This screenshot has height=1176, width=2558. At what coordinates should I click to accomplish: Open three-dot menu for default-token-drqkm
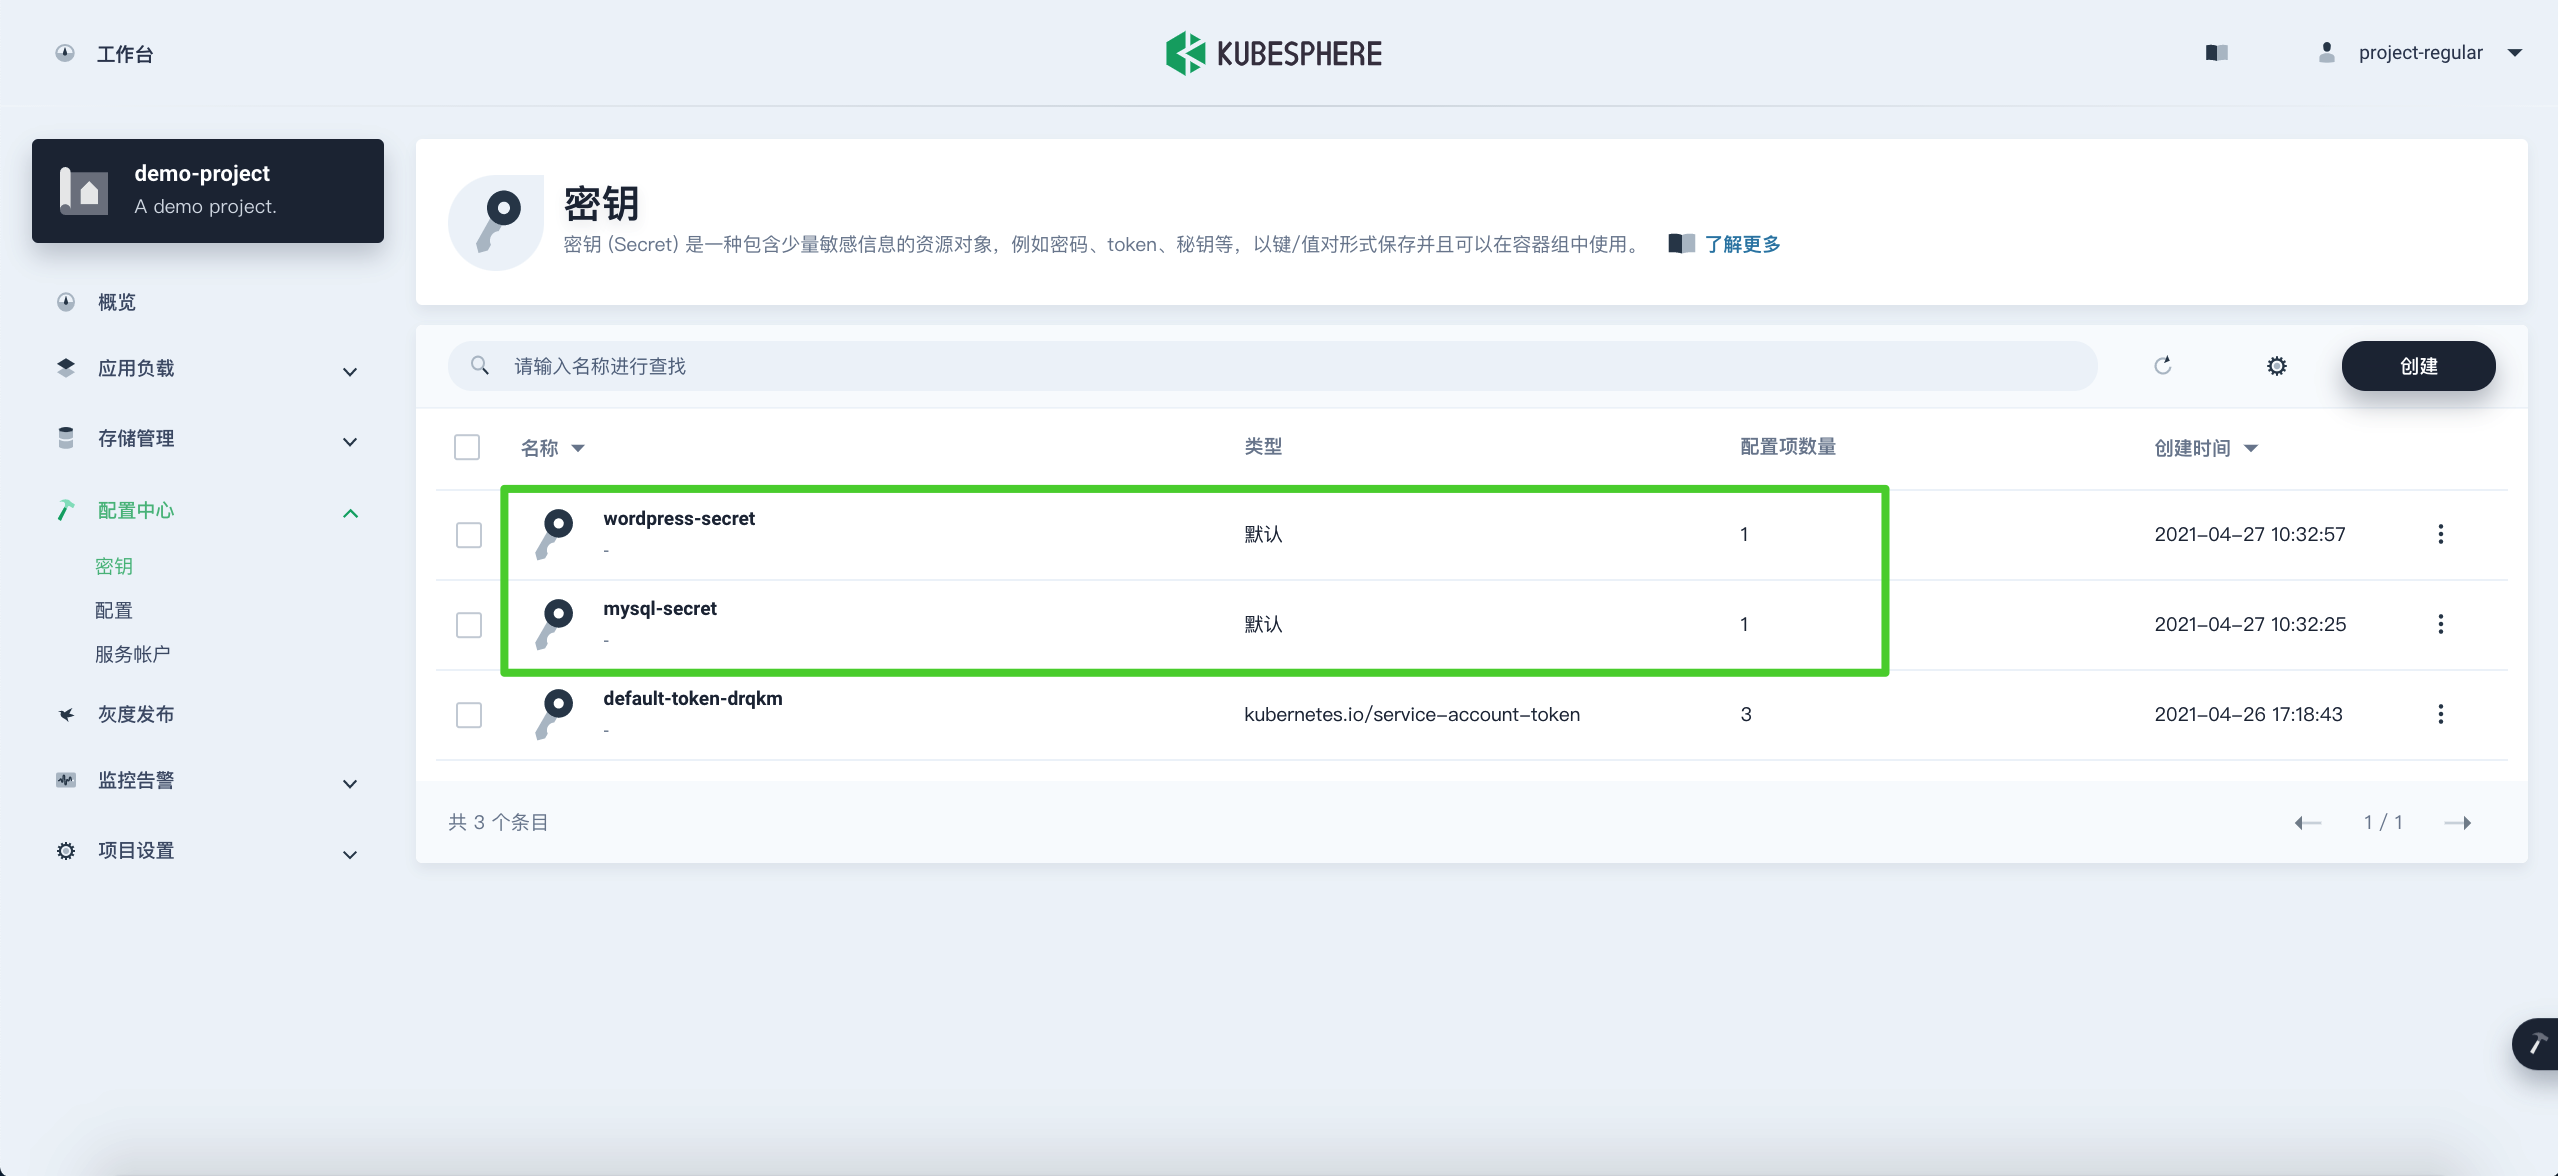2440,714
